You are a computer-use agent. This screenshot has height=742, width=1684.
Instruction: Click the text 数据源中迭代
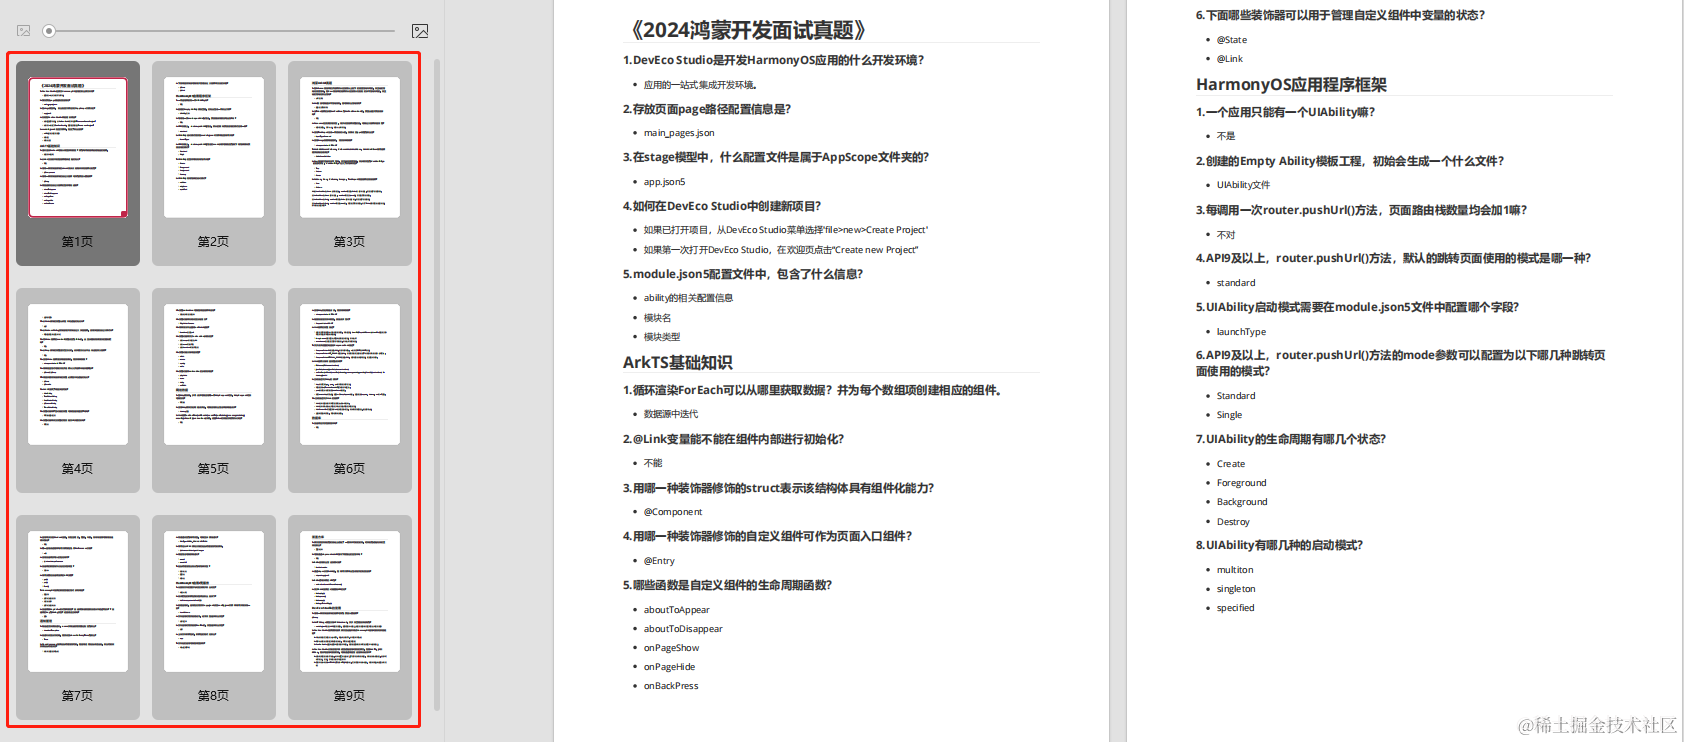(671, 414)
